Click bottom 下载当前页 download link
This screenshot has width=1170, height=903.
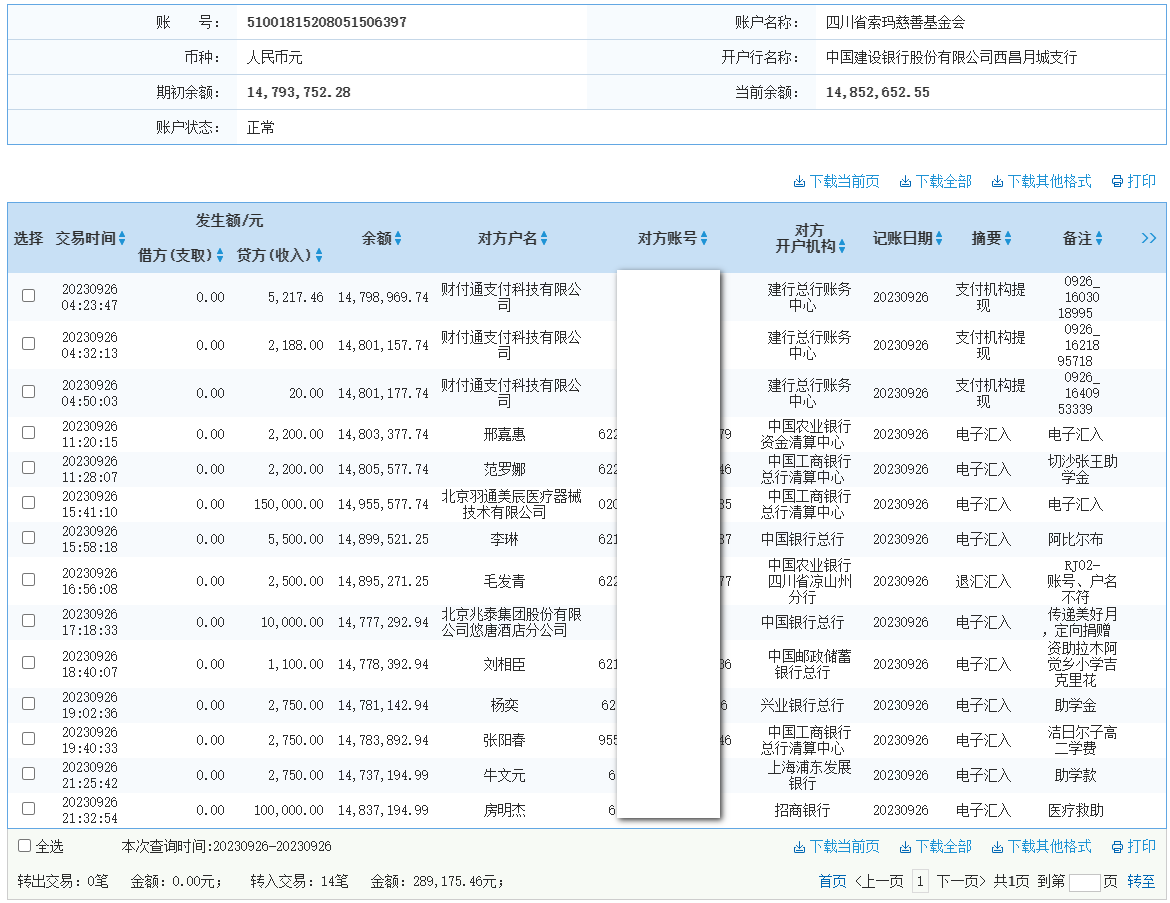[x=836, y=846]
